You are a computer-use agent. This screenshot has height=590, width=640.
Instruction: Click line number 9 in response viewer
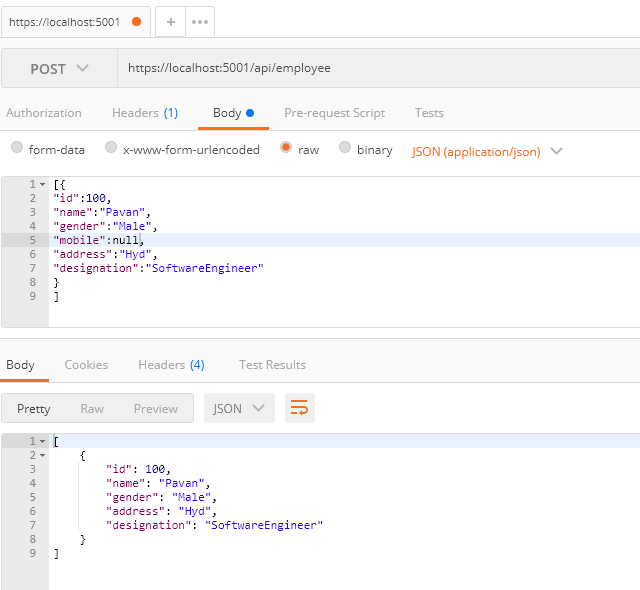tap(33, 553)
